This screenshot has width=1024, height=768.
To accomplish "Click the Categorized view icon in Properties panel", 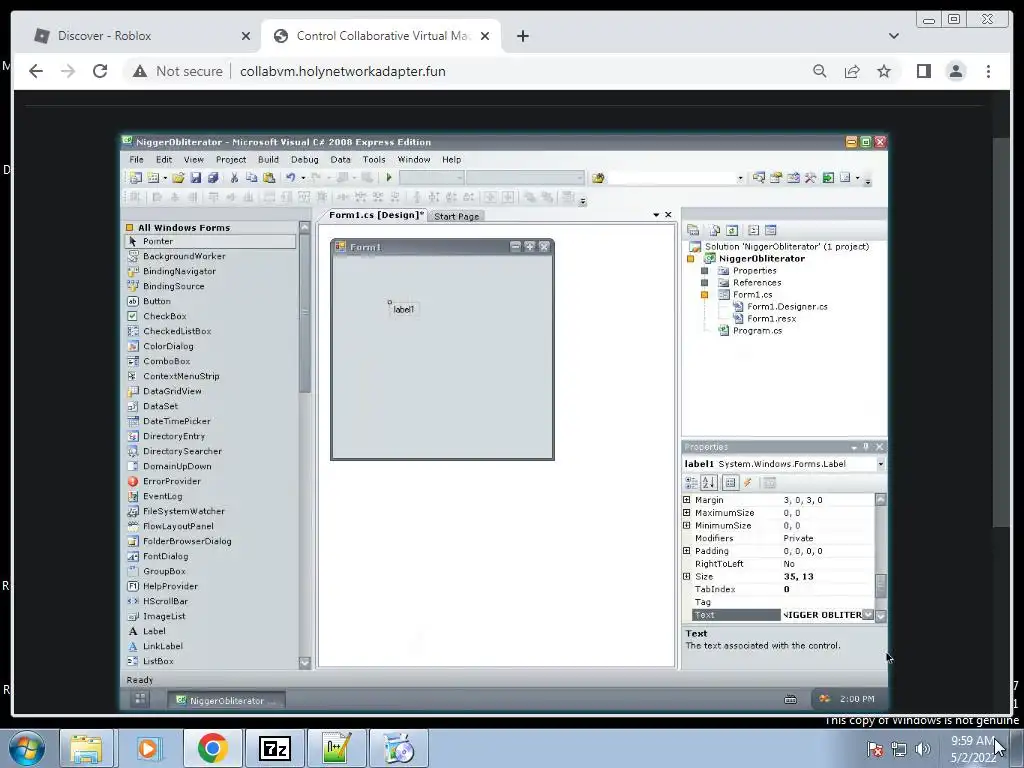I will pyautogui.click(x=691, y=483).
